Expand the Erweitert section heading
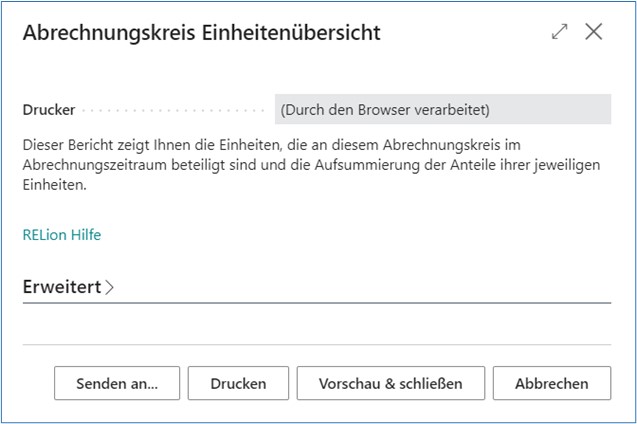Screen dimensions: 637x424 click(62, 287)
